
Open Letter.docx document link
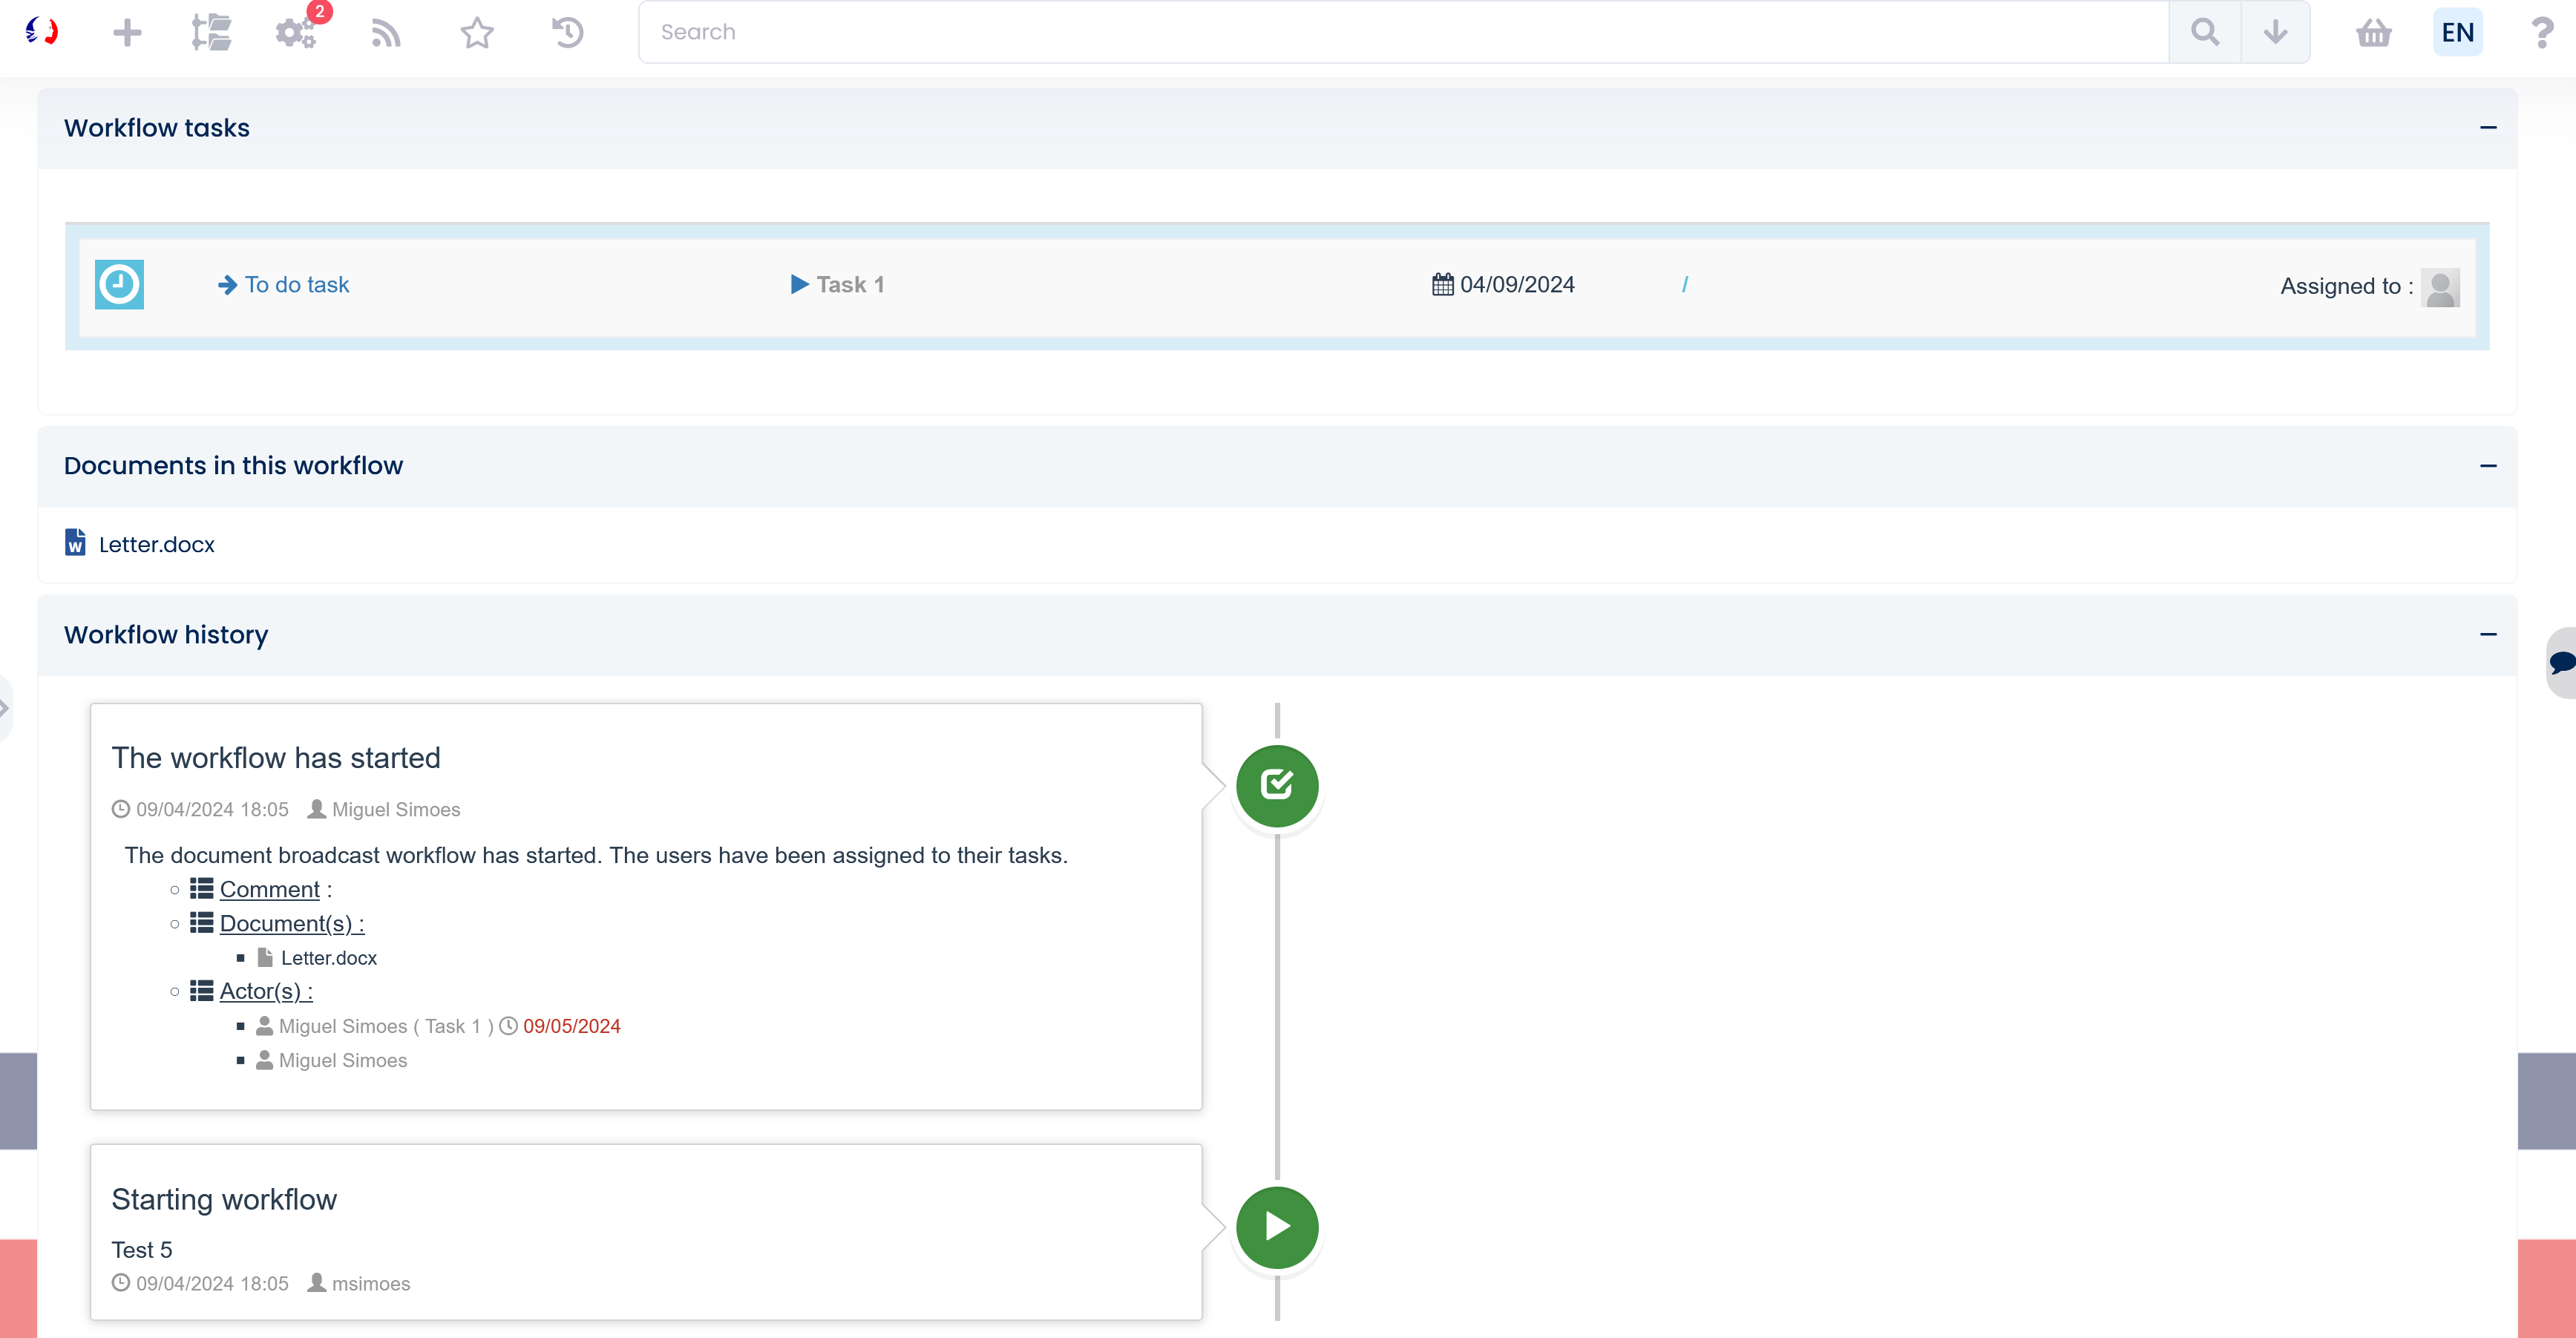click(x=156, y=545)
